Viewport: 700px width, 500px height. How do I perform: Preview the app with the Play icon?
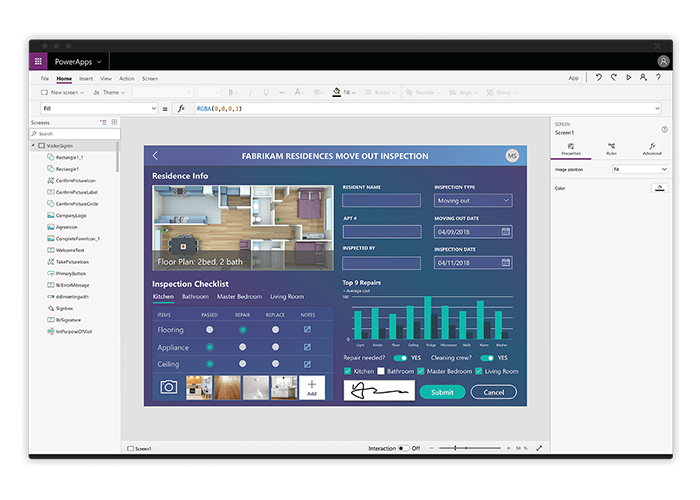coord(628,77)
